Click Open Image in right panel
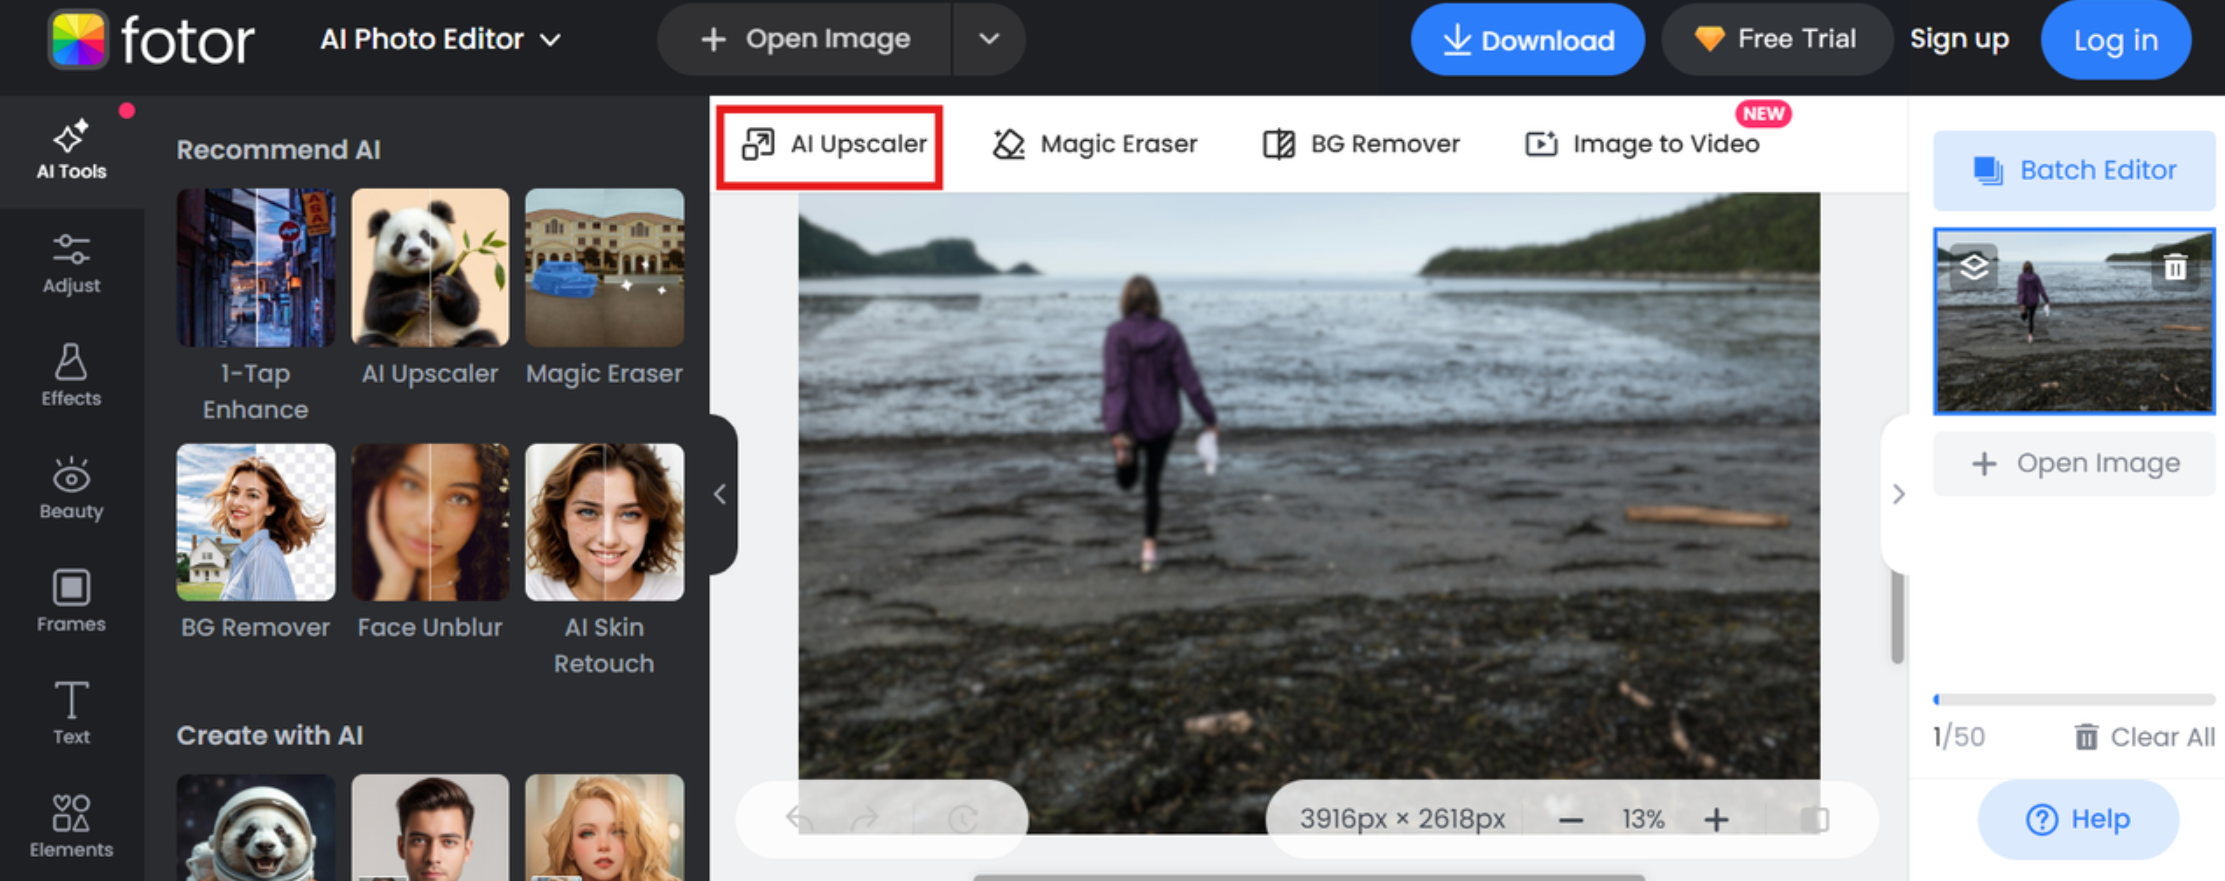Viewport: 2225px width, 881px height. tap(2074, 463)
